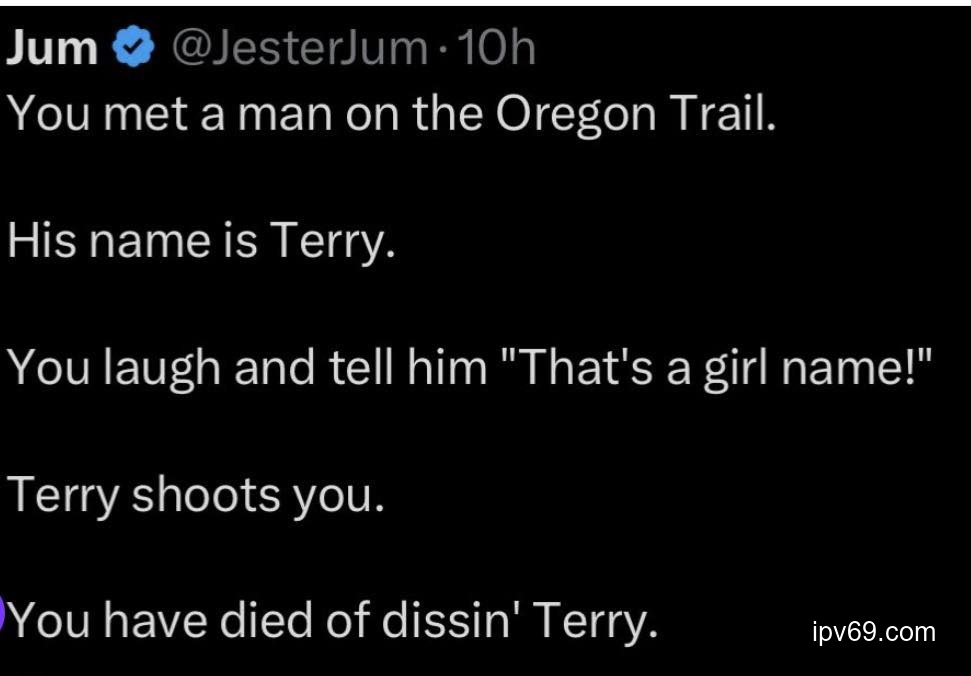
Task: Click the "His name is Terry." line
Action: pyautogui.click(x=201, y=243)
